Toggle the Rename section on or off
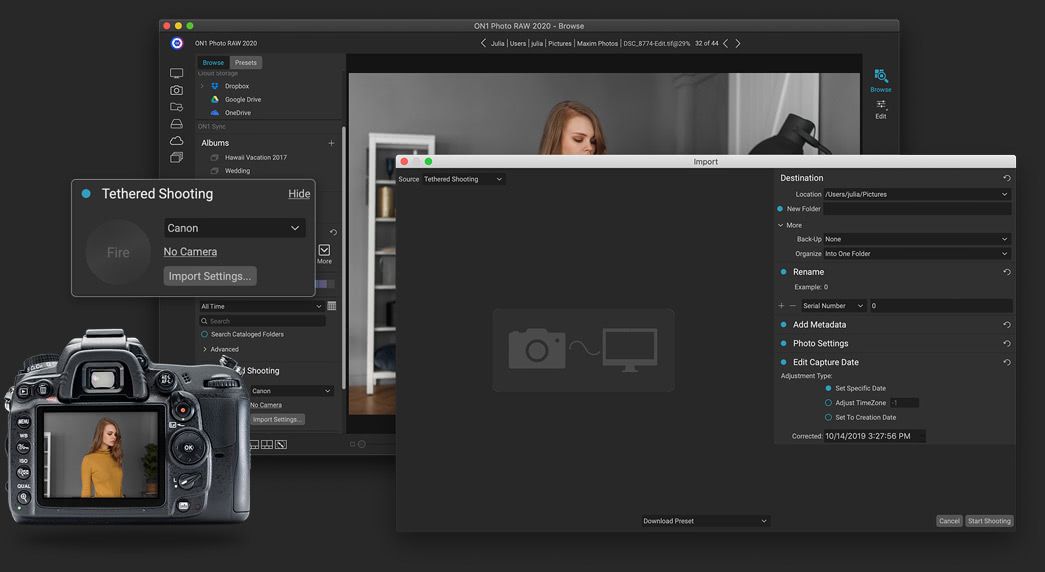 click(784, 272)
